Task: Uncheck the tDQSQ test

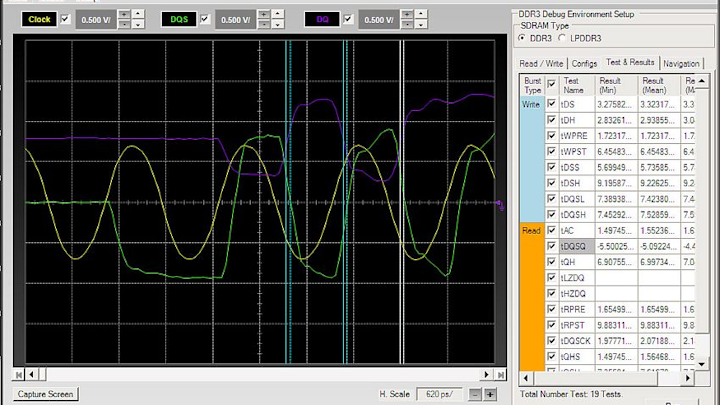Action: click(x=551, y=246)
